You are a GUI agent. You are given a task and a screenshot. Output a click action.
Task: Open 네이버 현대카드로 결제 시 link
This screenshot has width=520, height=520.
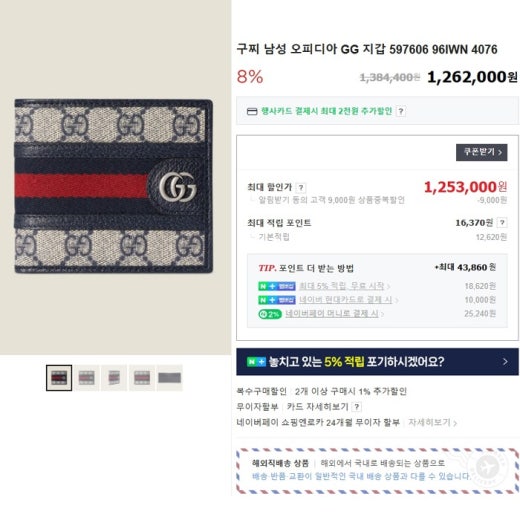[x=345, y=300]
